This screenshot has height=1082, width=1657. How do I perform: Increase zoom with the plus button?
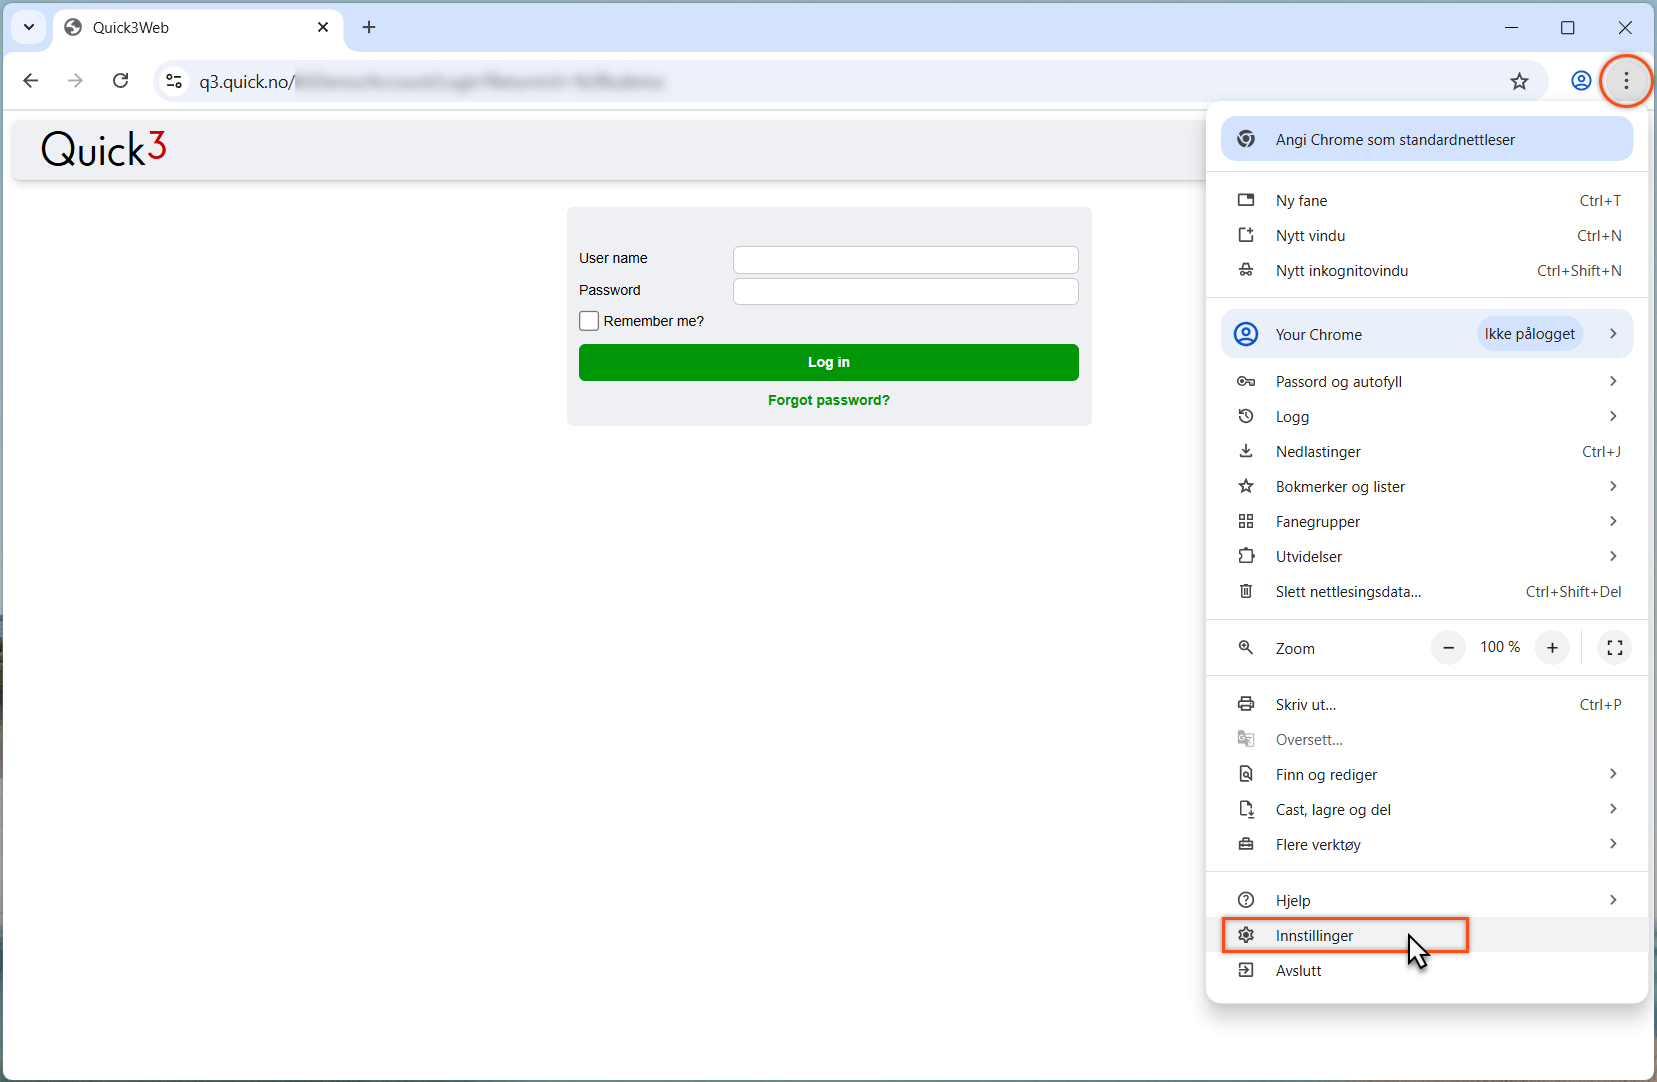click(1552, 648)
